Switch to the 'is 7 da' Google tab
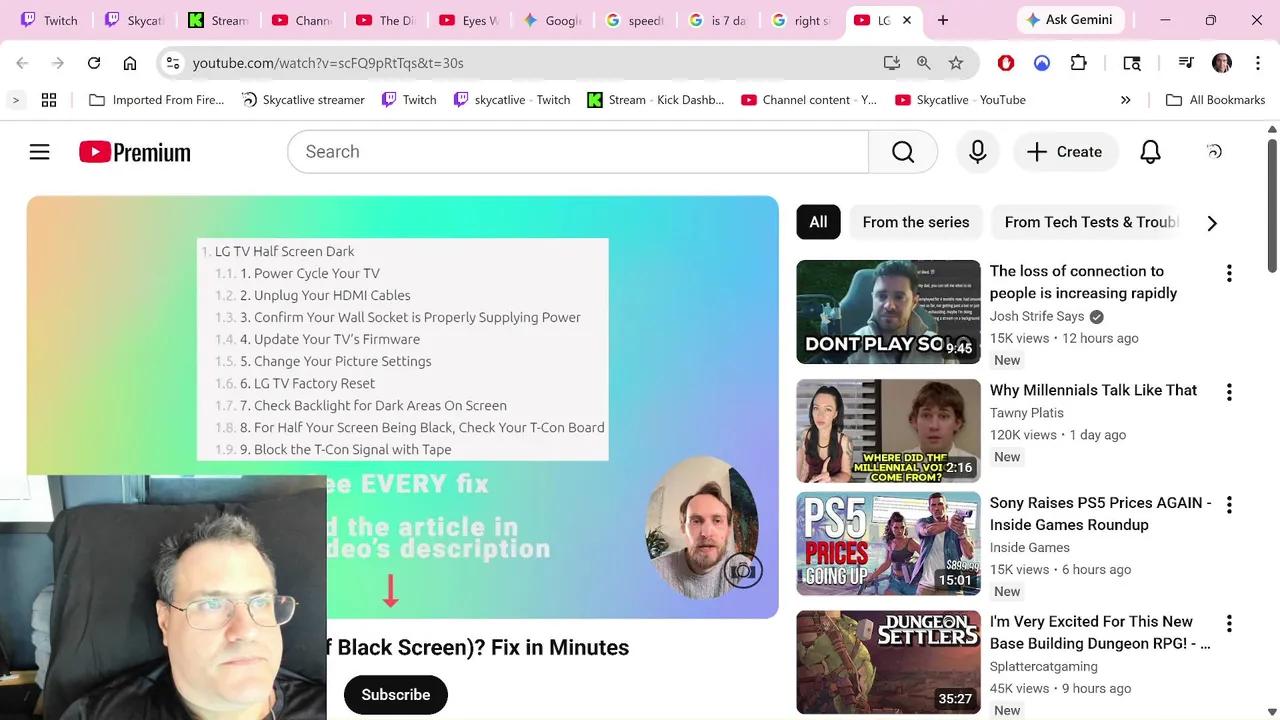1280x720 pixels. (x=718, y=20)
